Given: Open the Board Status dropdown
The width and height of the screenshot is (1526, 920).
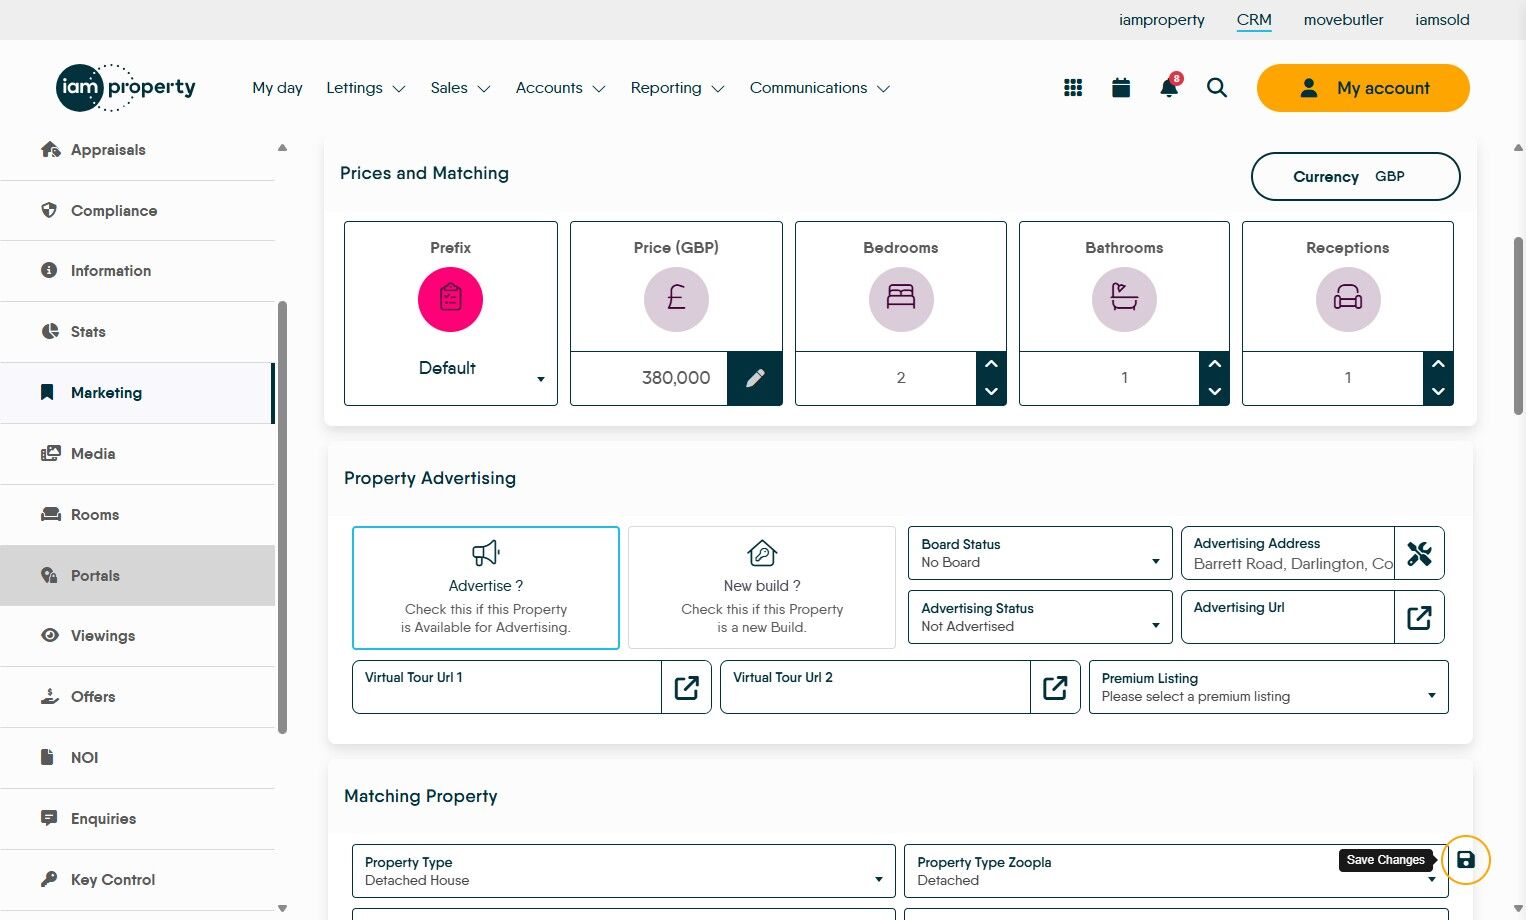Looking at the screenshot, I should pos(1040,553).
